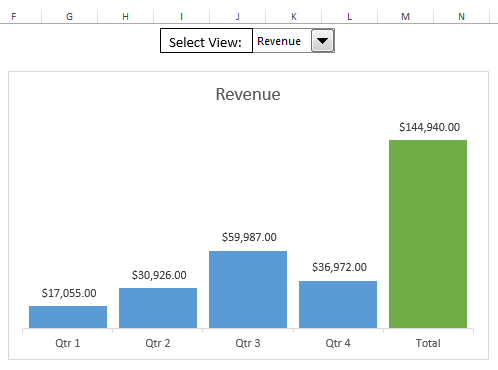This screenshot has width=498, height=370.
Task: Click the blue Qtr 2 bar
Action: point(158,308)
